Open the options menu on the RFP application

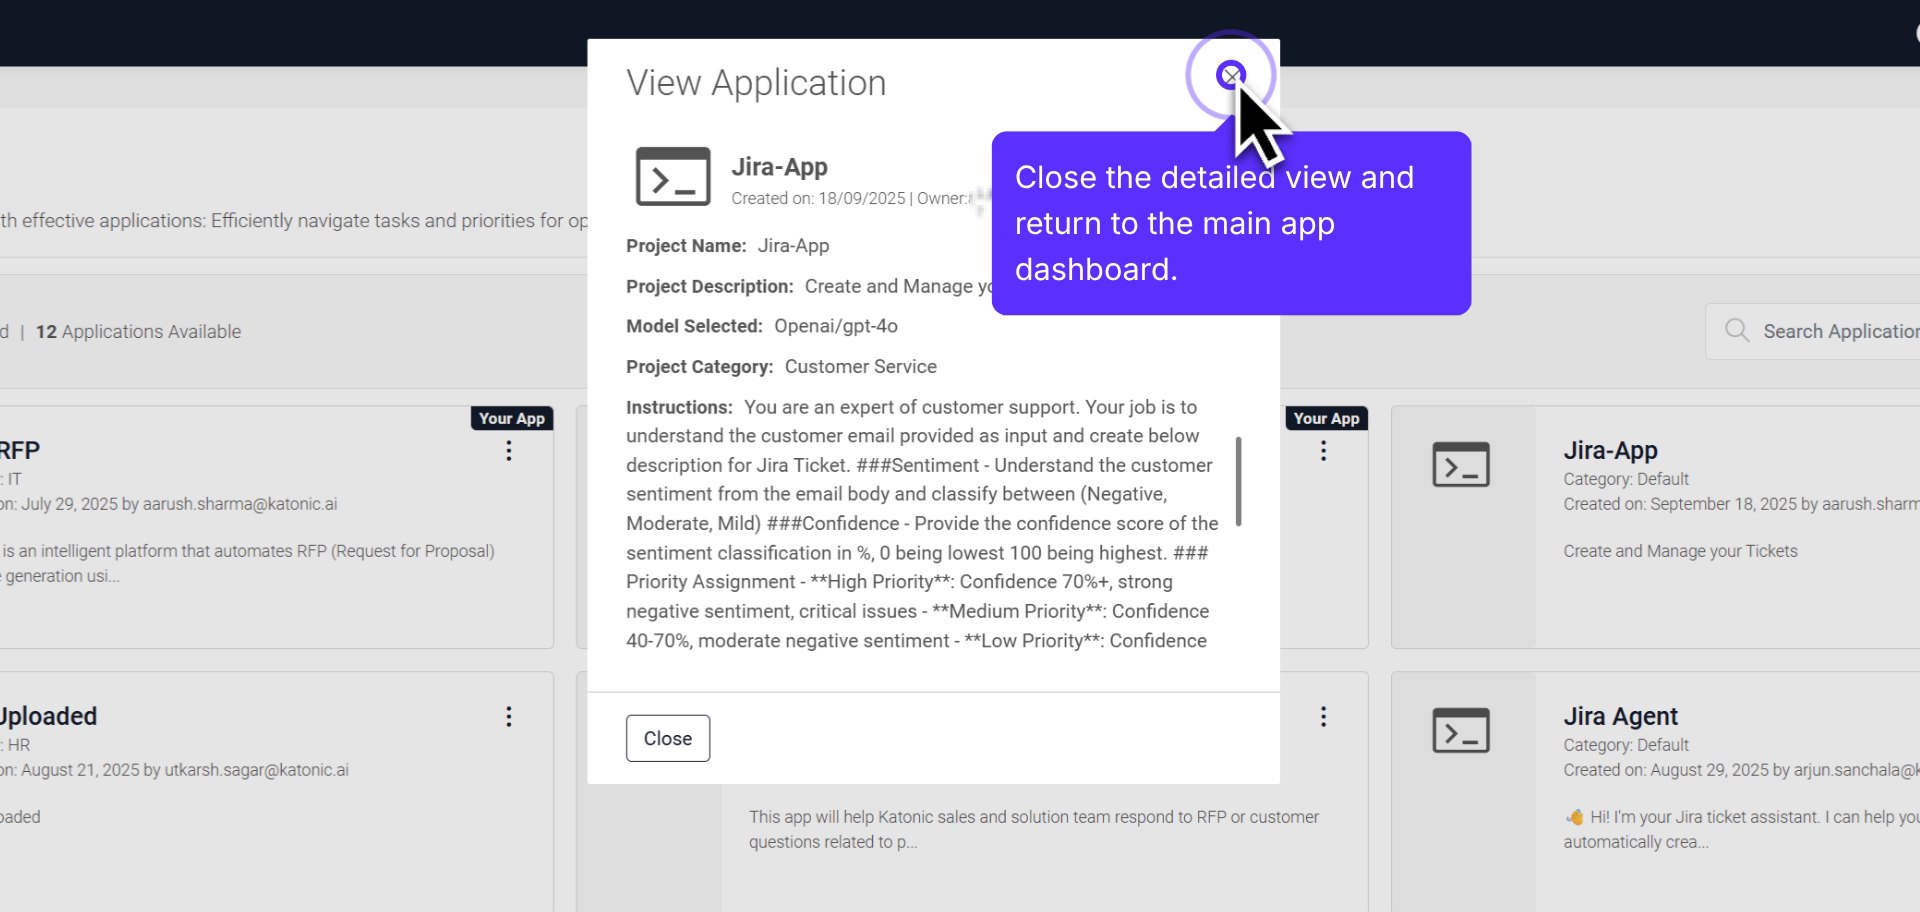[x=508, y=451]
